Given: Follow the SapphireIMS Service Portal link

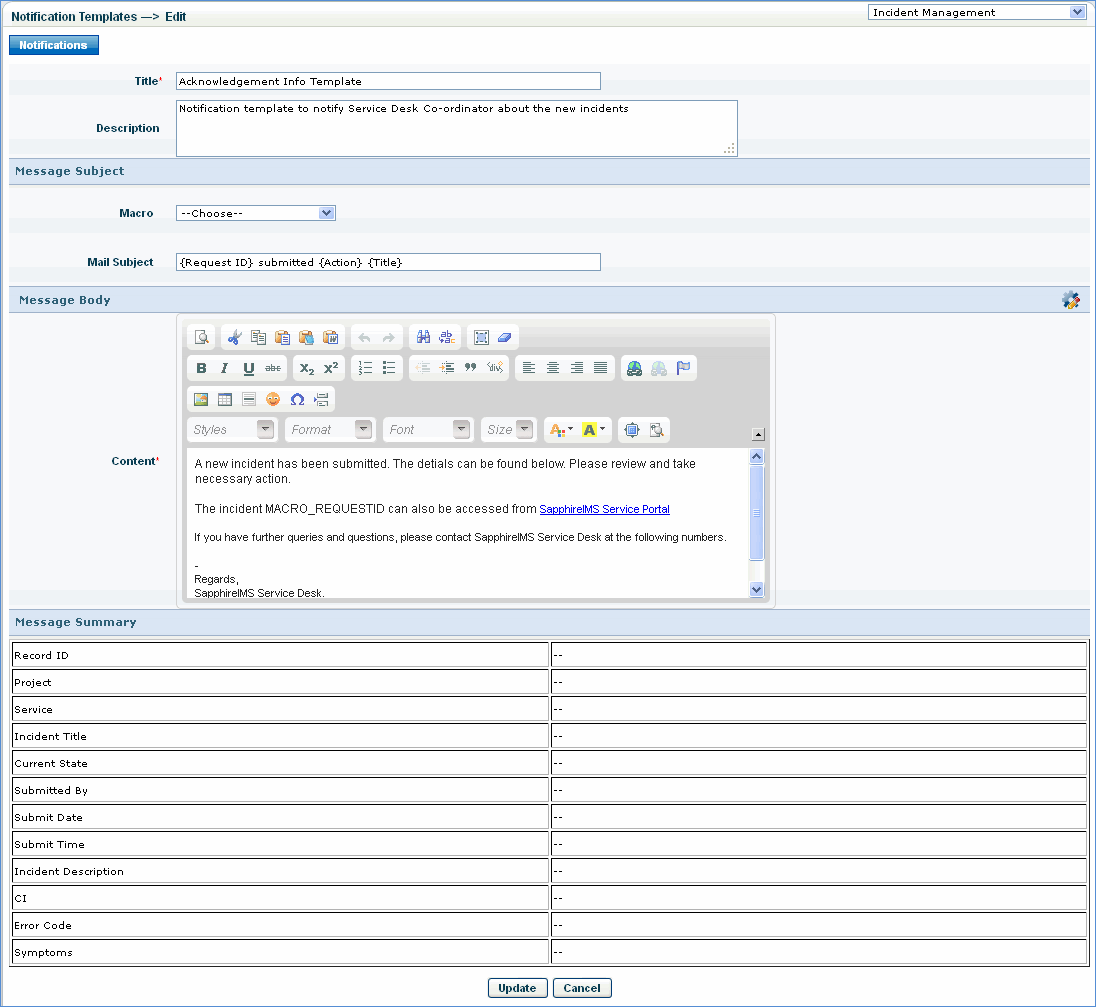Looking at the screenshot, I should point(604,510).
